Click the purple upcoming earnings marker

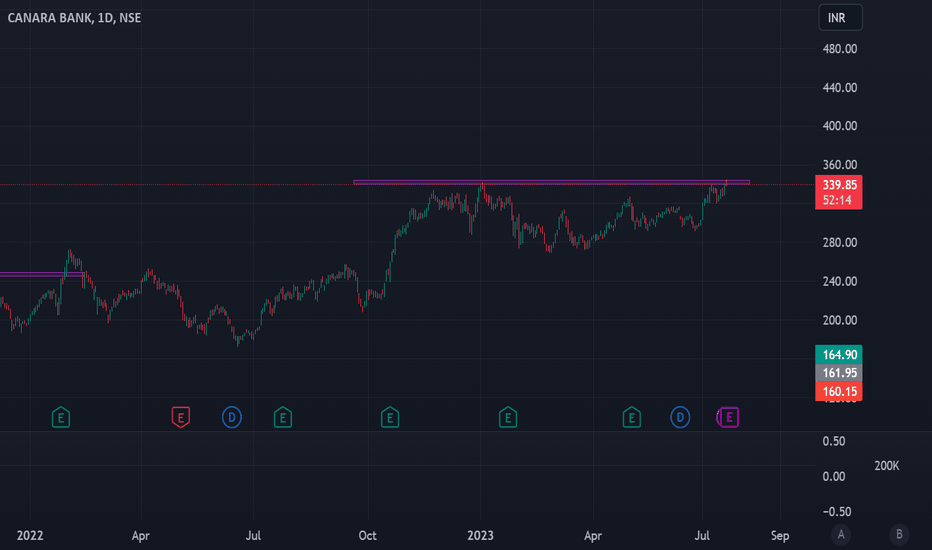pyautogui.click(x=729, y=417)
